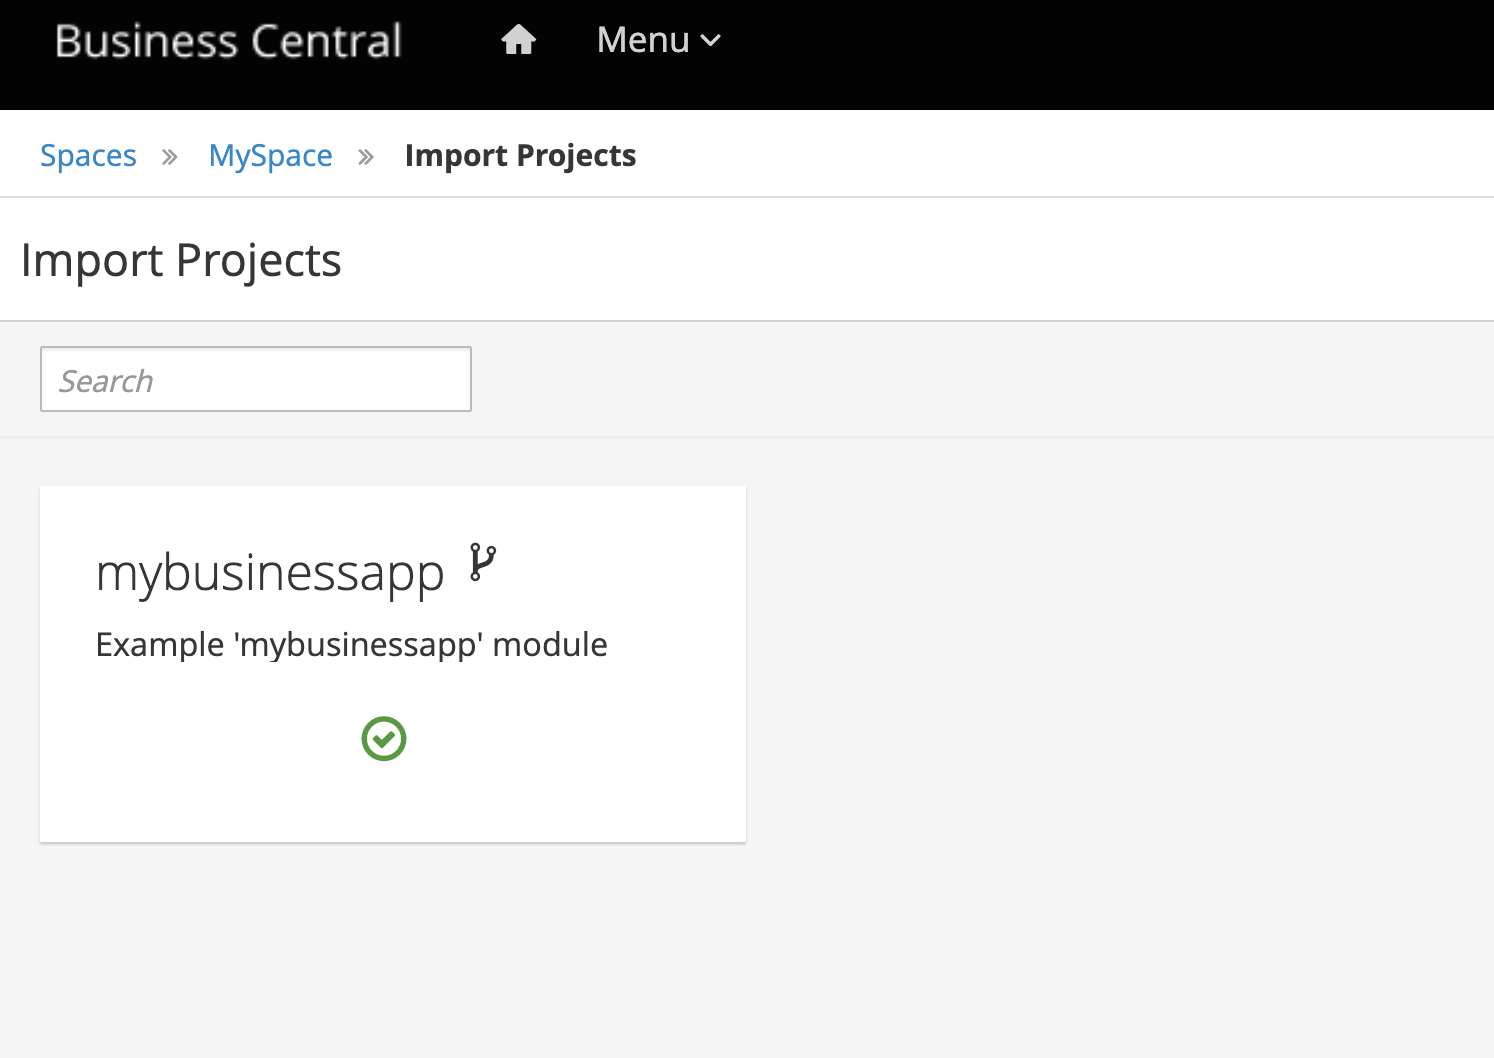Click the separator arrow after Spaces
This screenshot has height=1058, width=1494.
170,157
